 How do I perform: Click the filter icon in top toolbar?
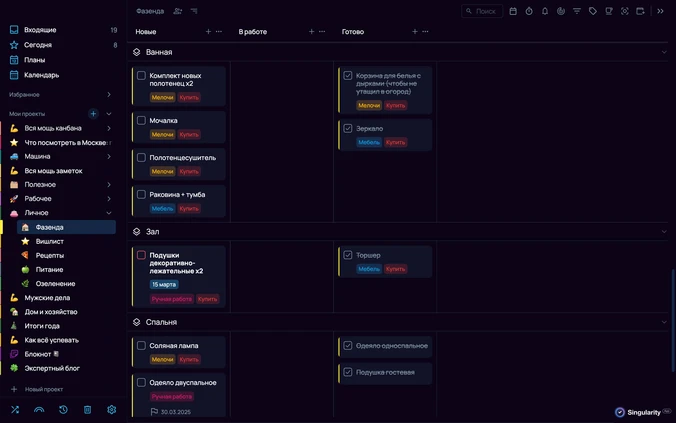pos(577,11)
